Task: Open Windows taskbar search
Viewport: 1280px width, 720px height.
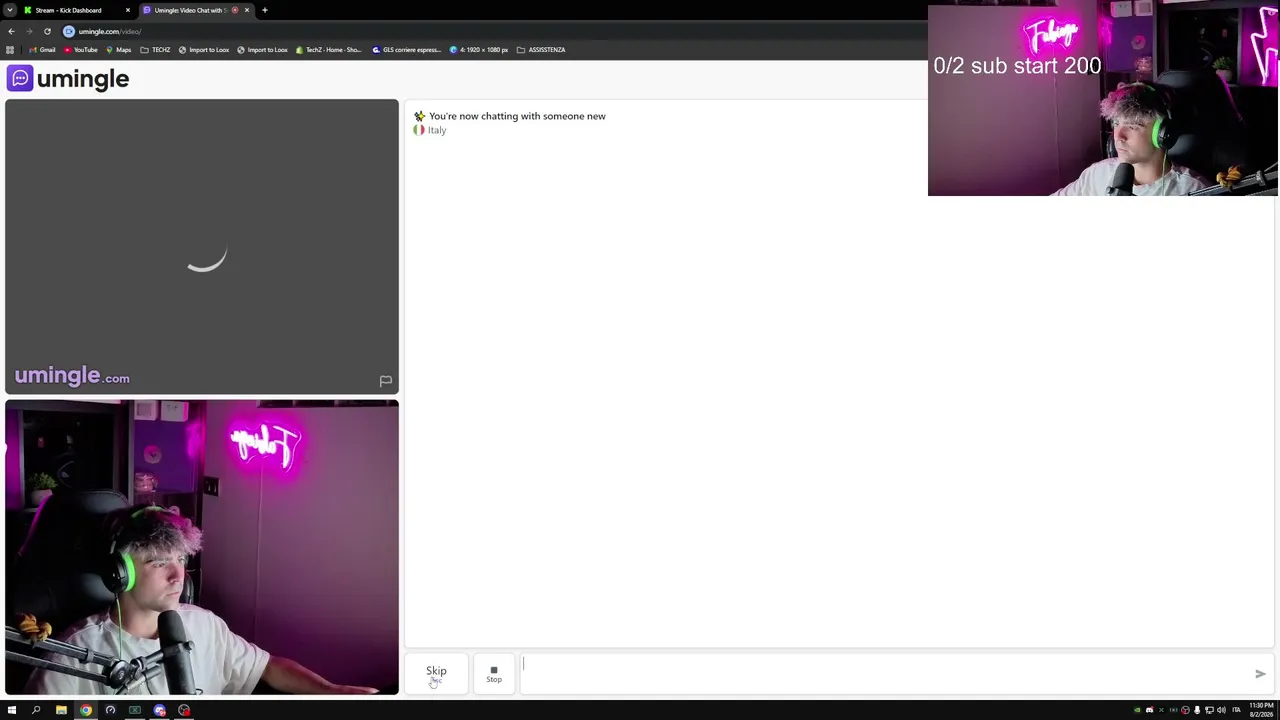Action: point(36,710)
